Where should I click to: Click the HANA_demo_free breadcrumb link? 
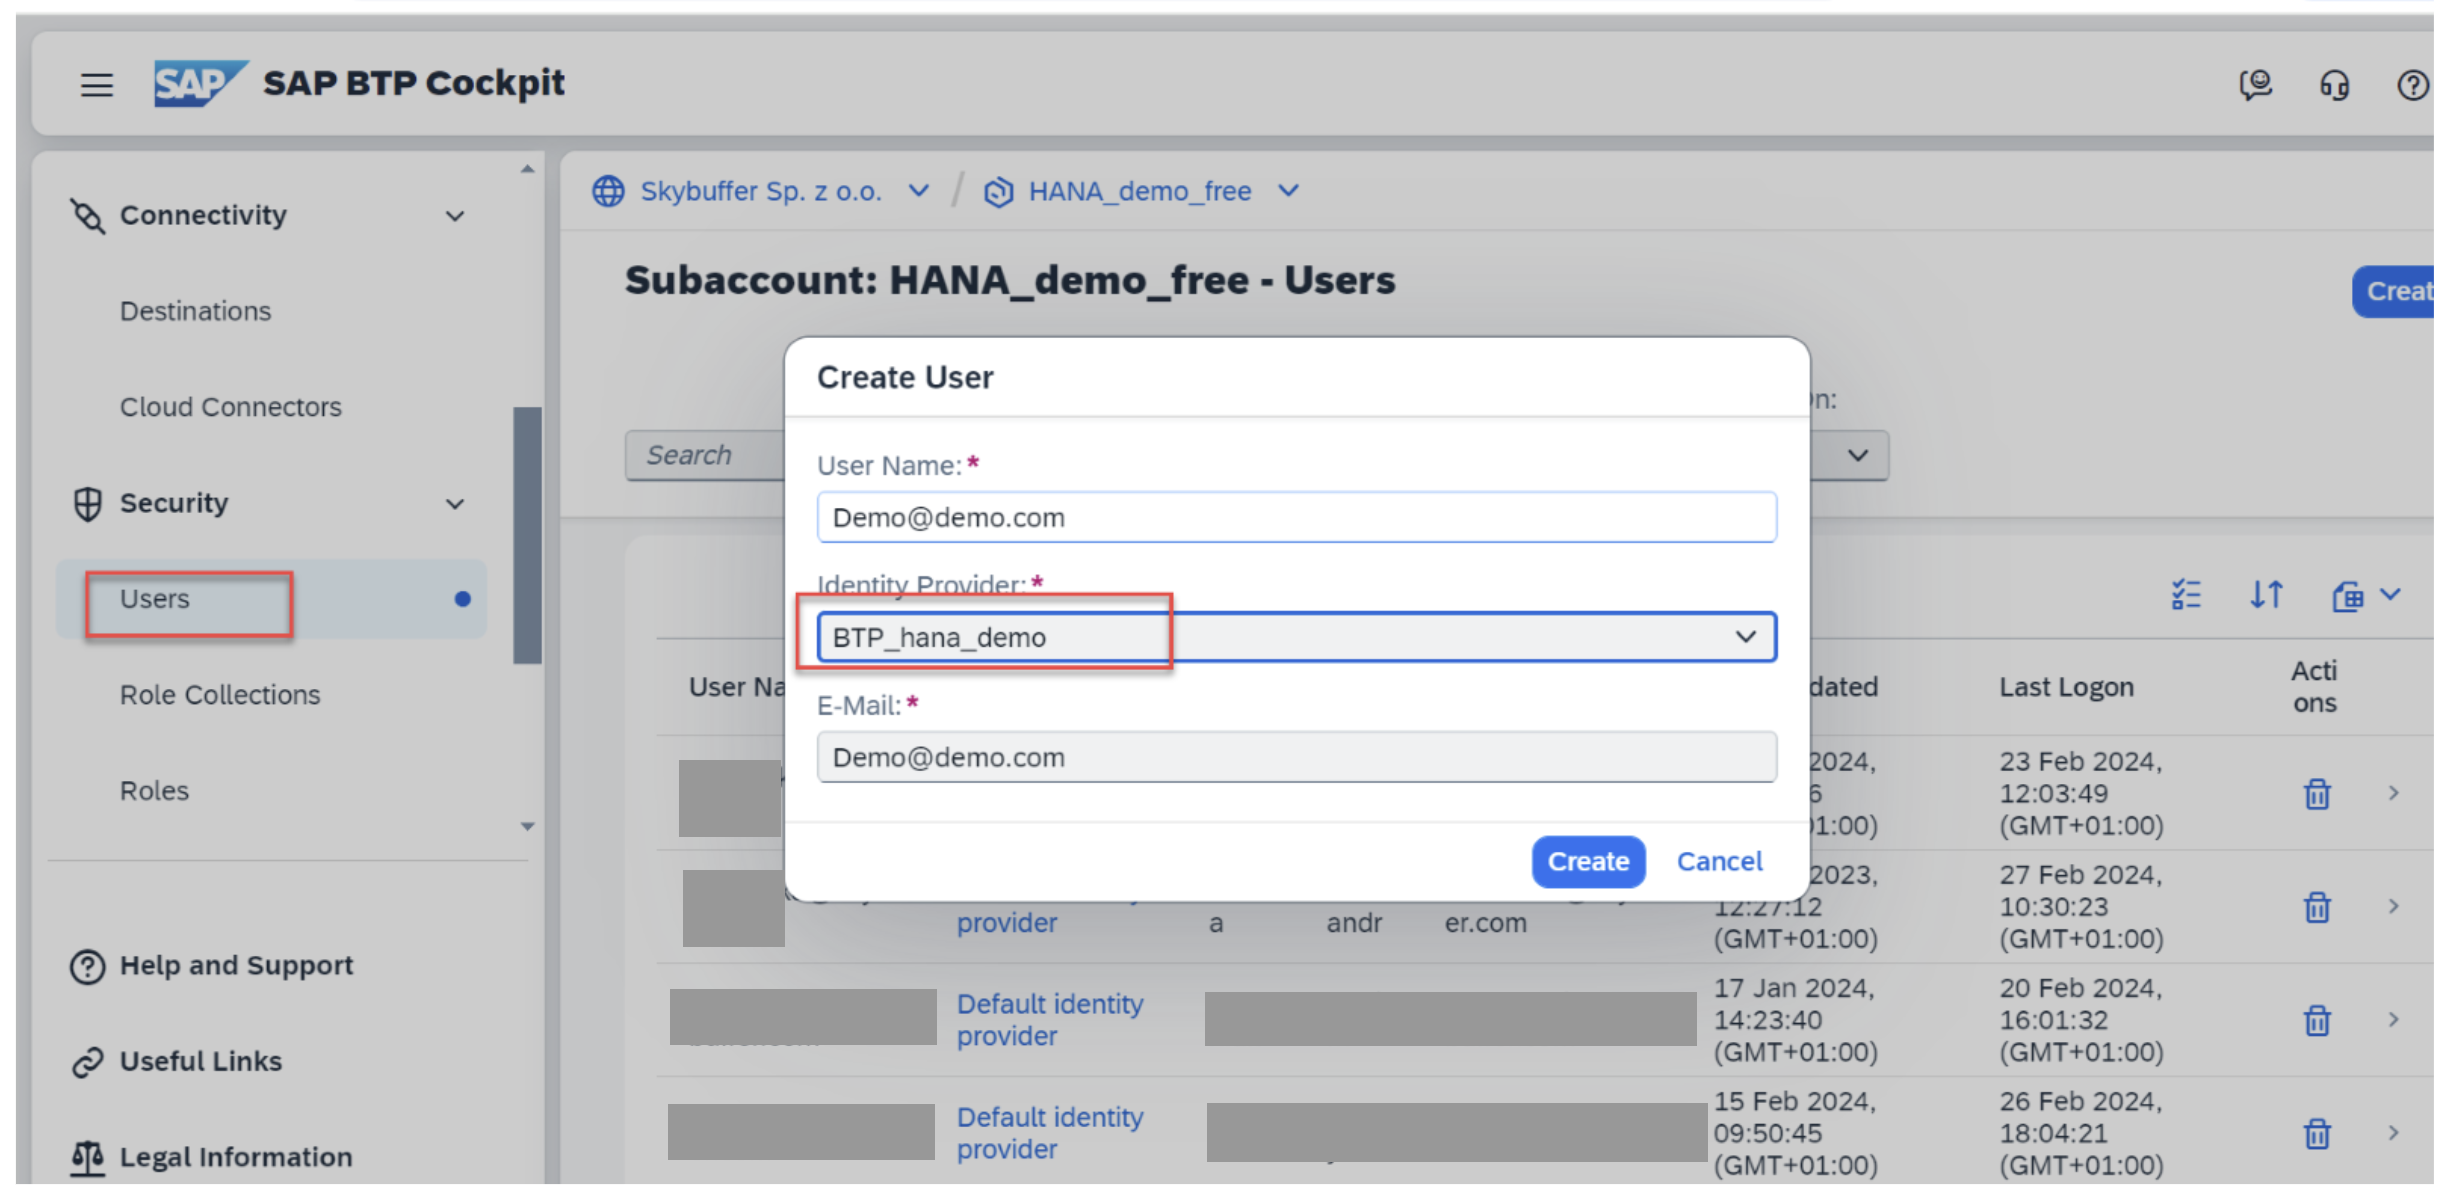pos(1140,191)
